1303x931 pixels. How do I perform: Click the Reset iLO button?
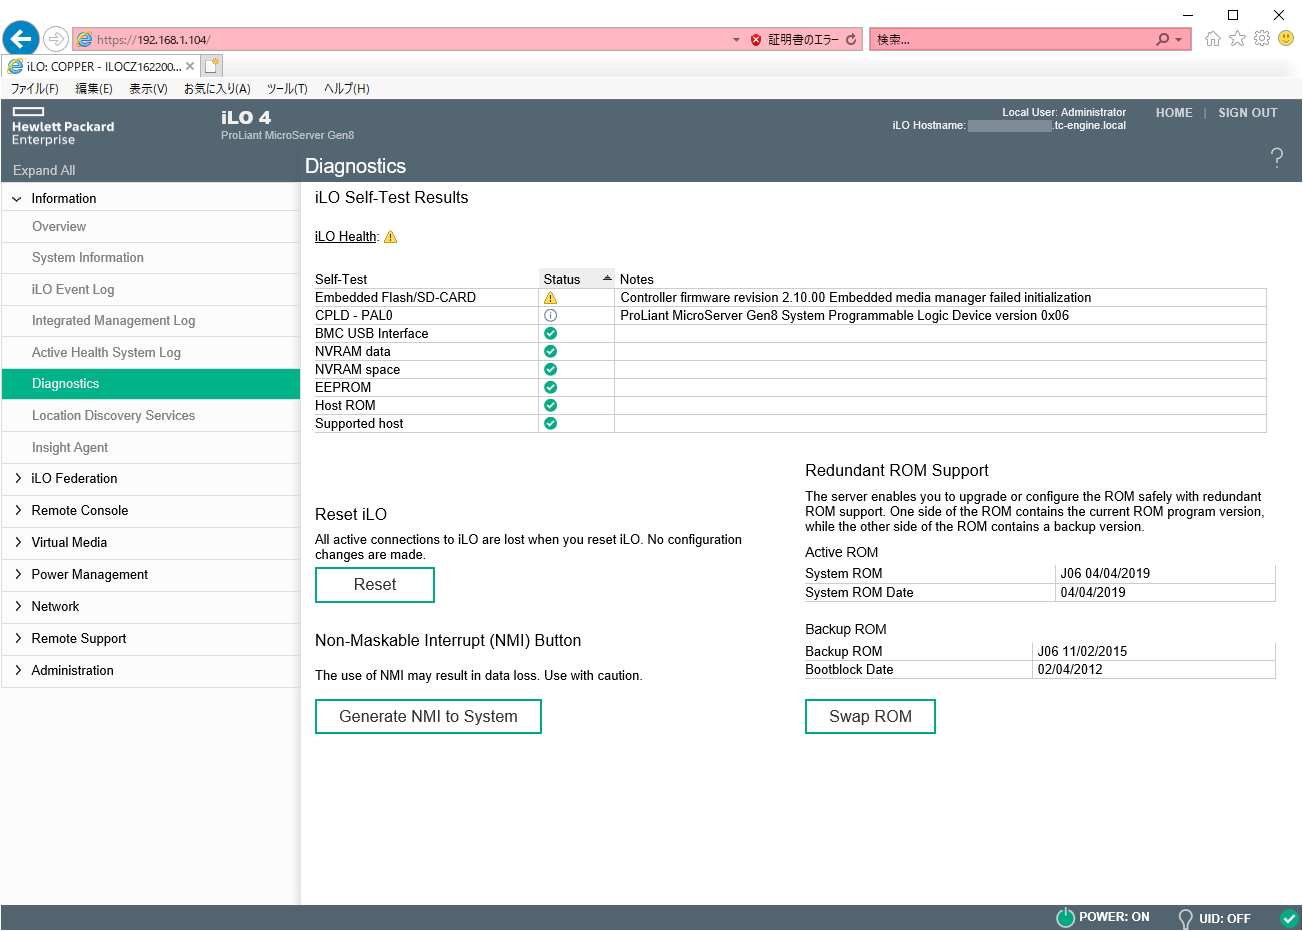click(375, 585)
